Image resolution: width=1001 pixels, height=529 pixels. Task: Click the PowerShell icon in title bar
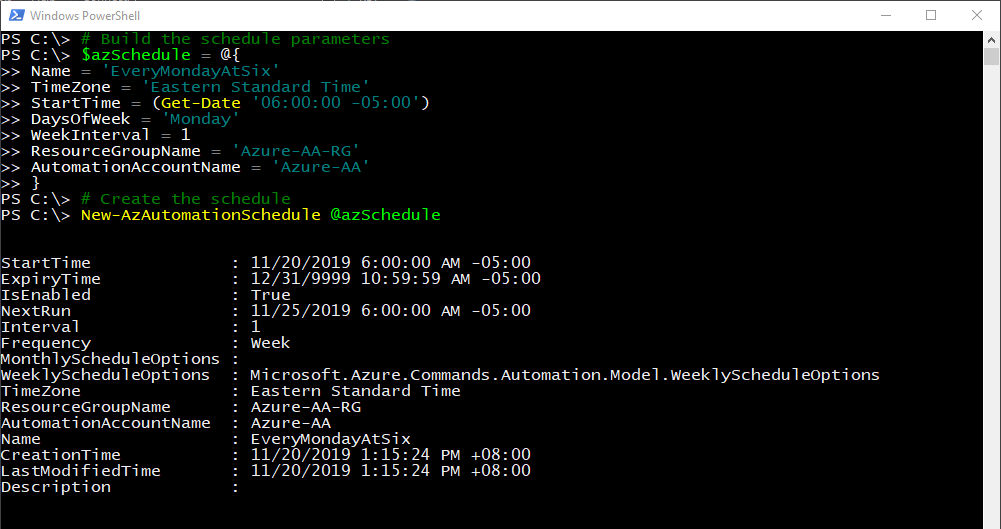click(15, 15)
